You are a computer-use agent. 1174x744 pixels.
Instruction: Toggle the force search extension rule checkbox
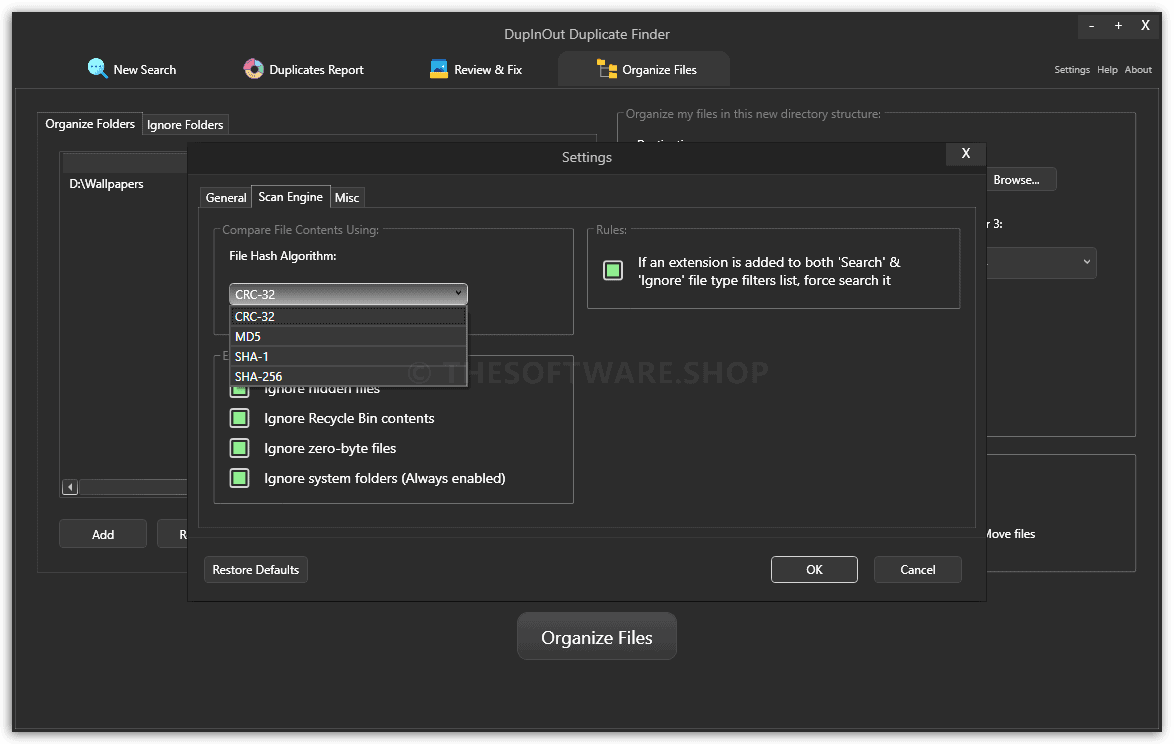pos(613,270)
